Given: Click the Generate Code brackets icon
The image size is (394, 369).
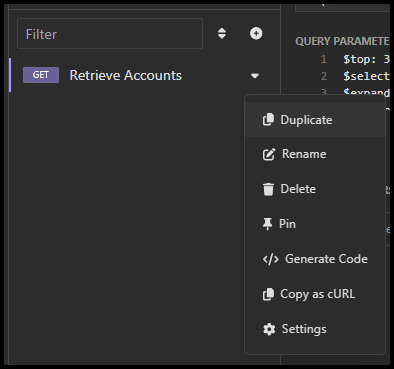Looking at the screenshot, I should pos(271,259).
